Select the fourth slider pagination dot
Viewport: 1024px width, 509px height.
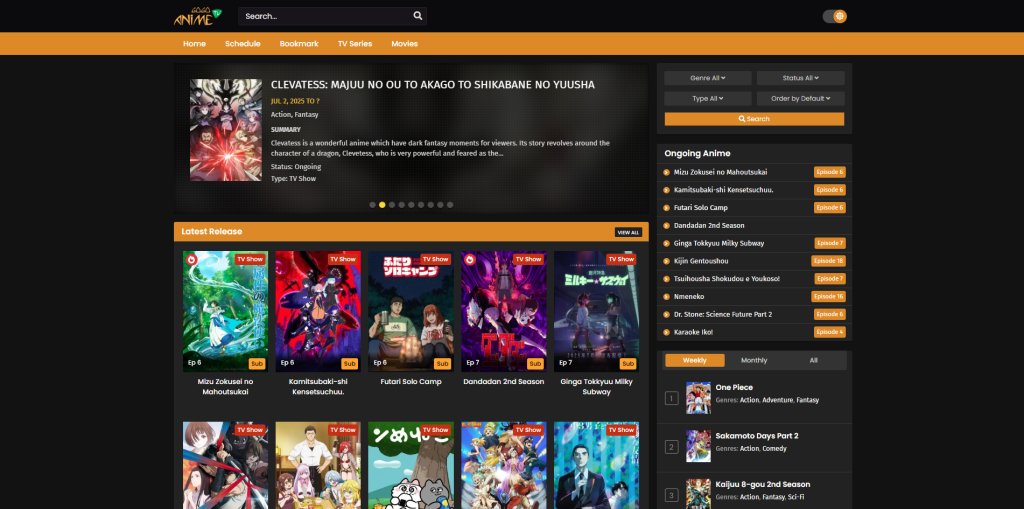[x=402, y=205]
